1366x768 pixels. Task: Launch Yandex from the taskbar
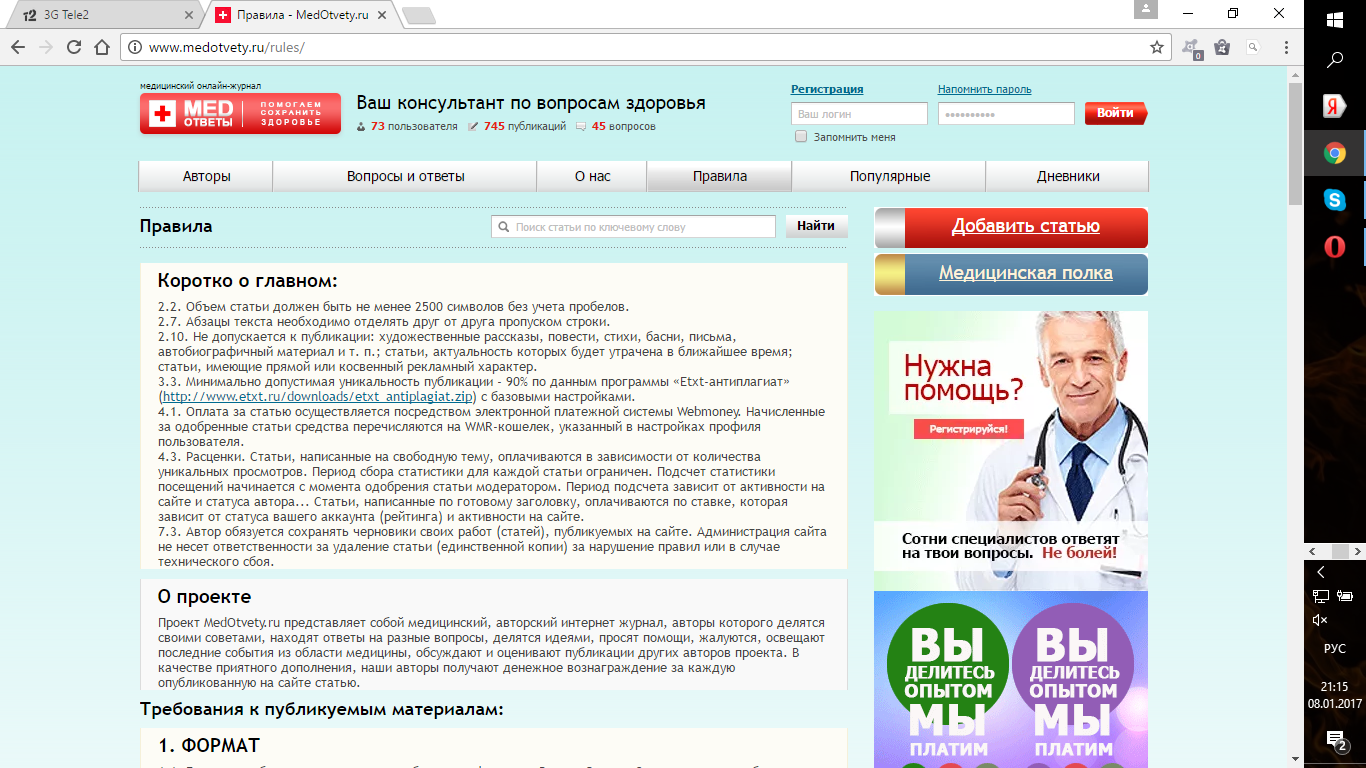[1334, 106]
